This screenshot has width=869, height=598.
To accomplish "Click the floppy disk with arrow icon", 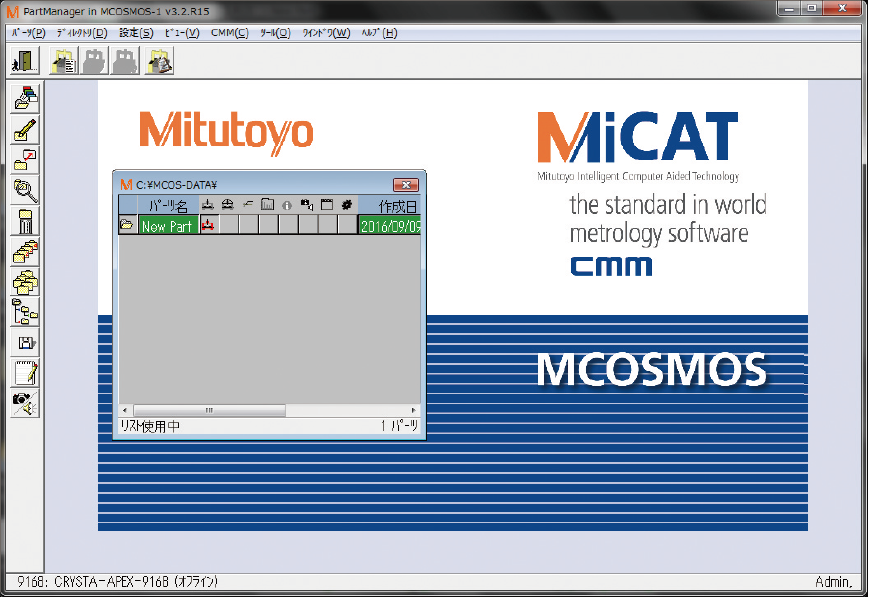I will (x=25, y=343).
